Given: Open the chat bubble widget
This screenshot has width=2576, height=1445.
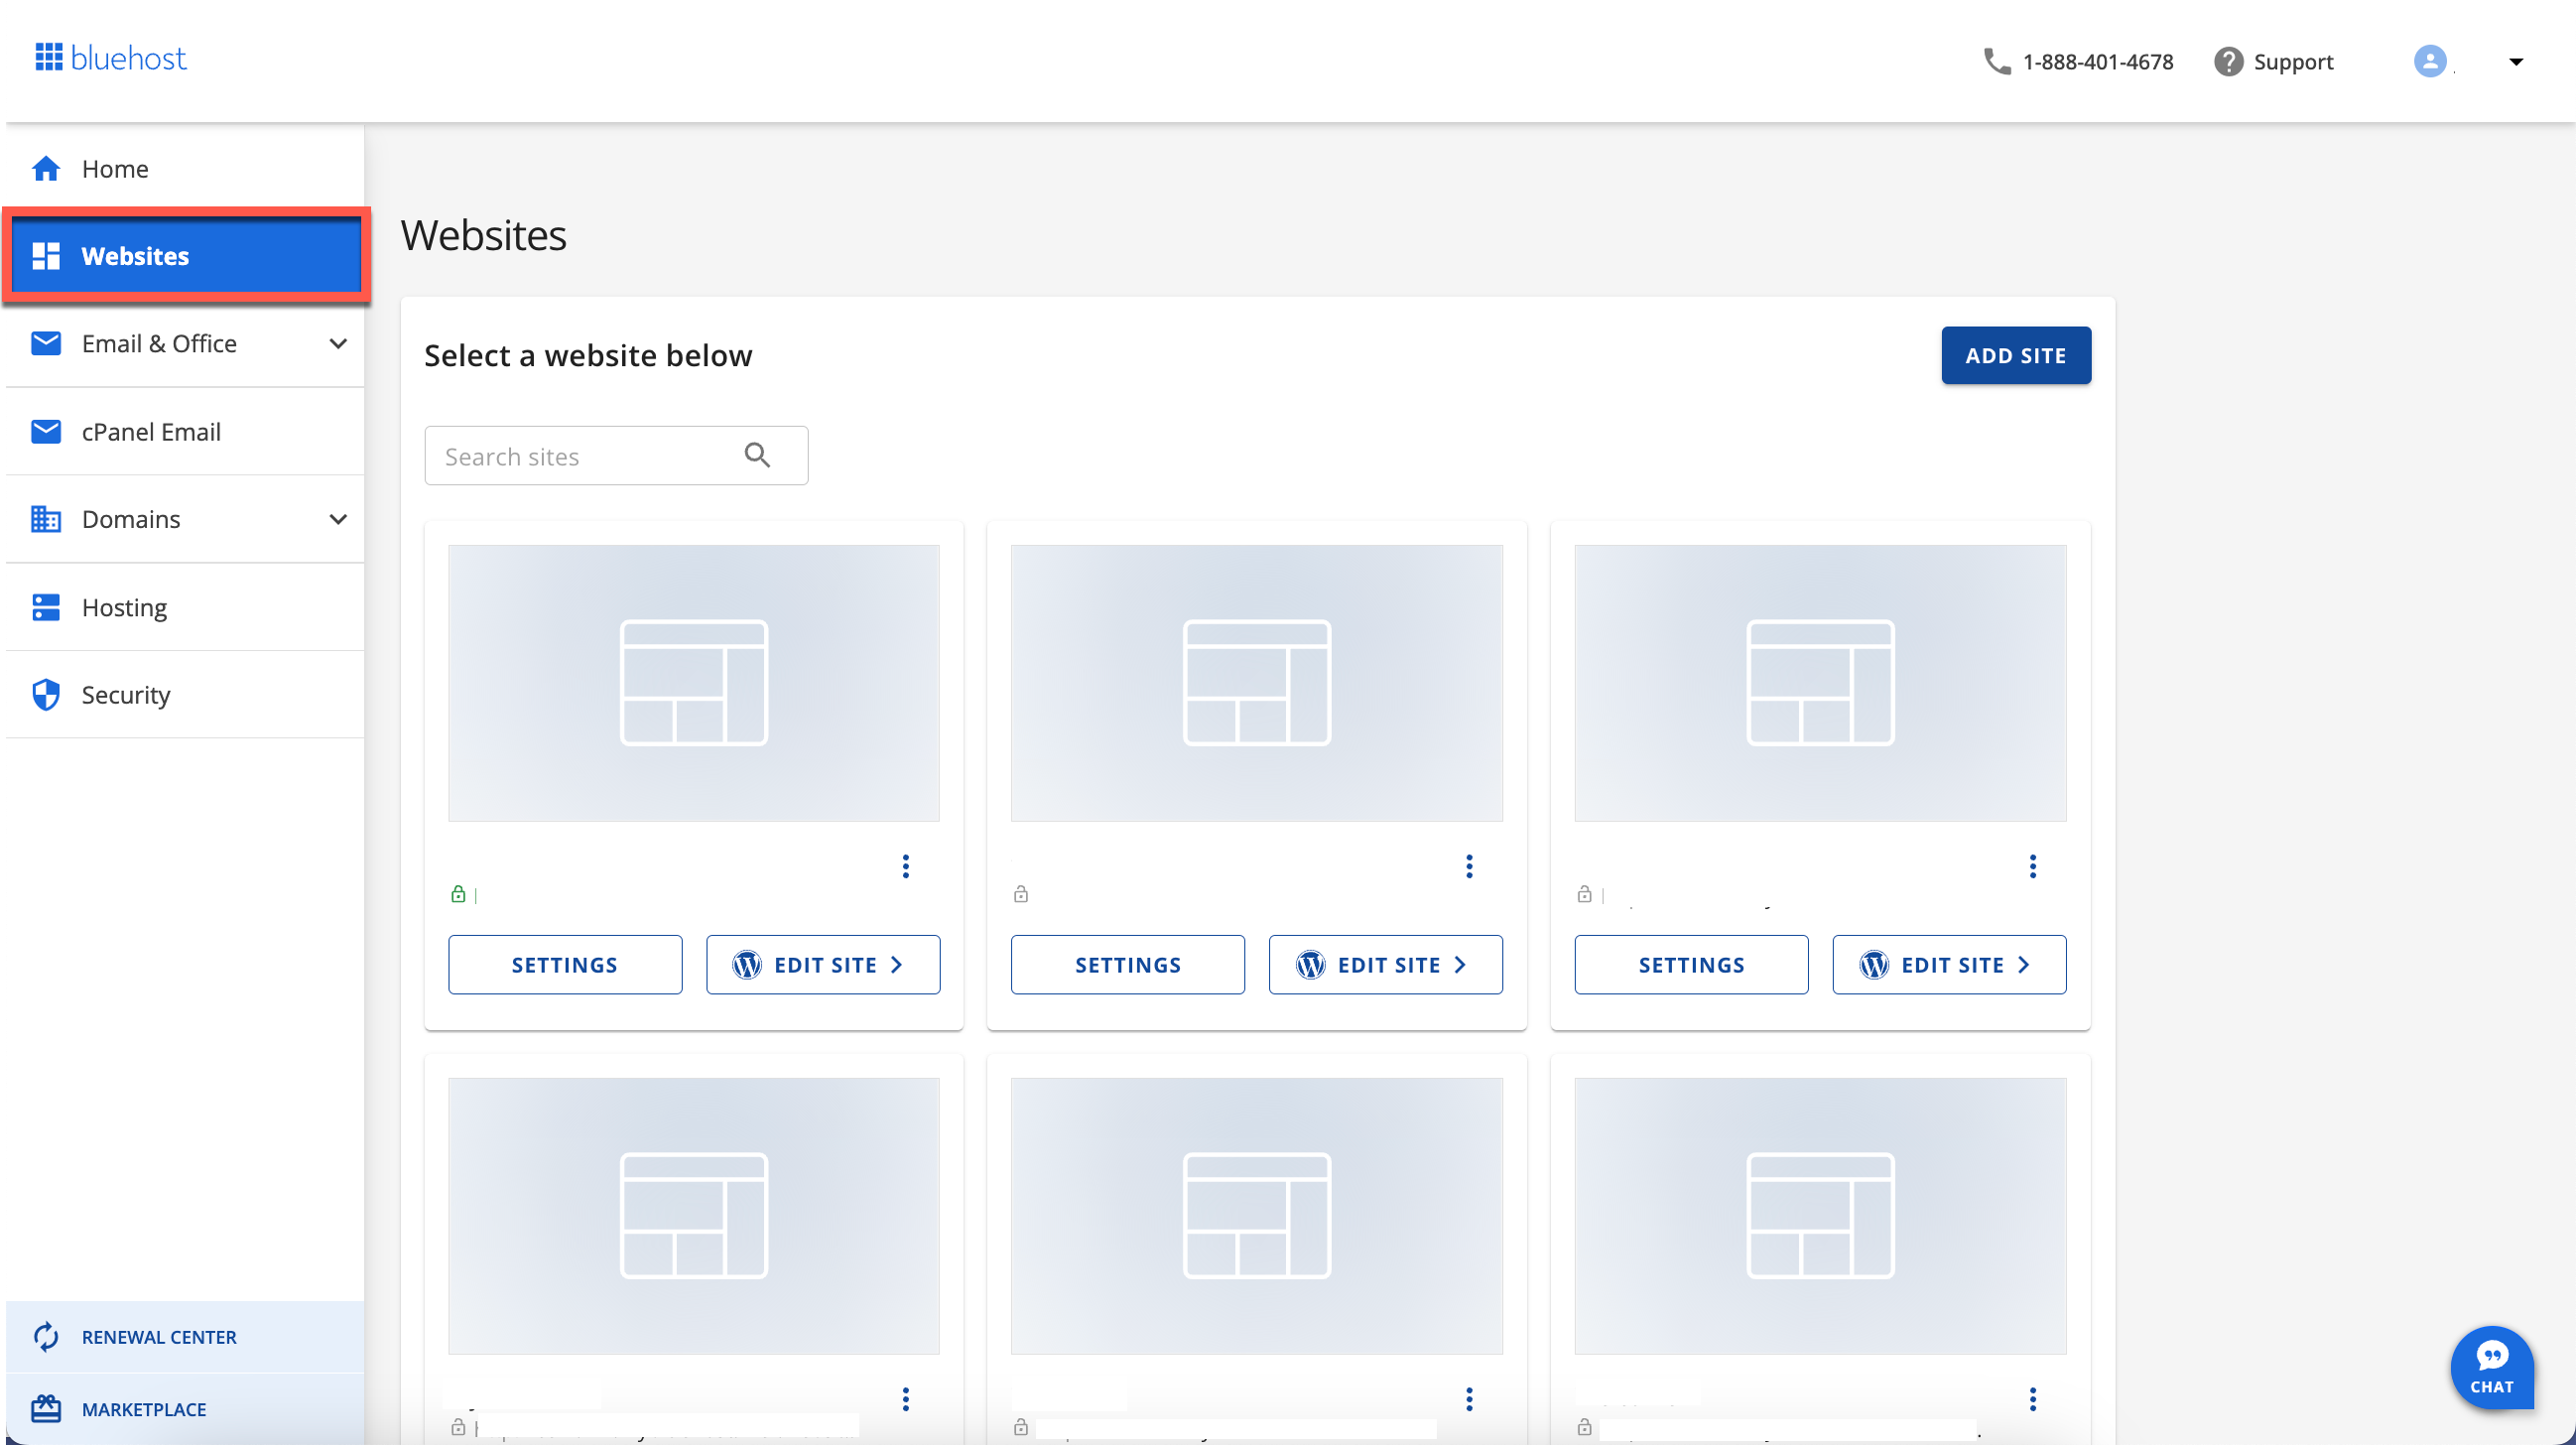Looking at the screenshot, I should [2491, 1367].
